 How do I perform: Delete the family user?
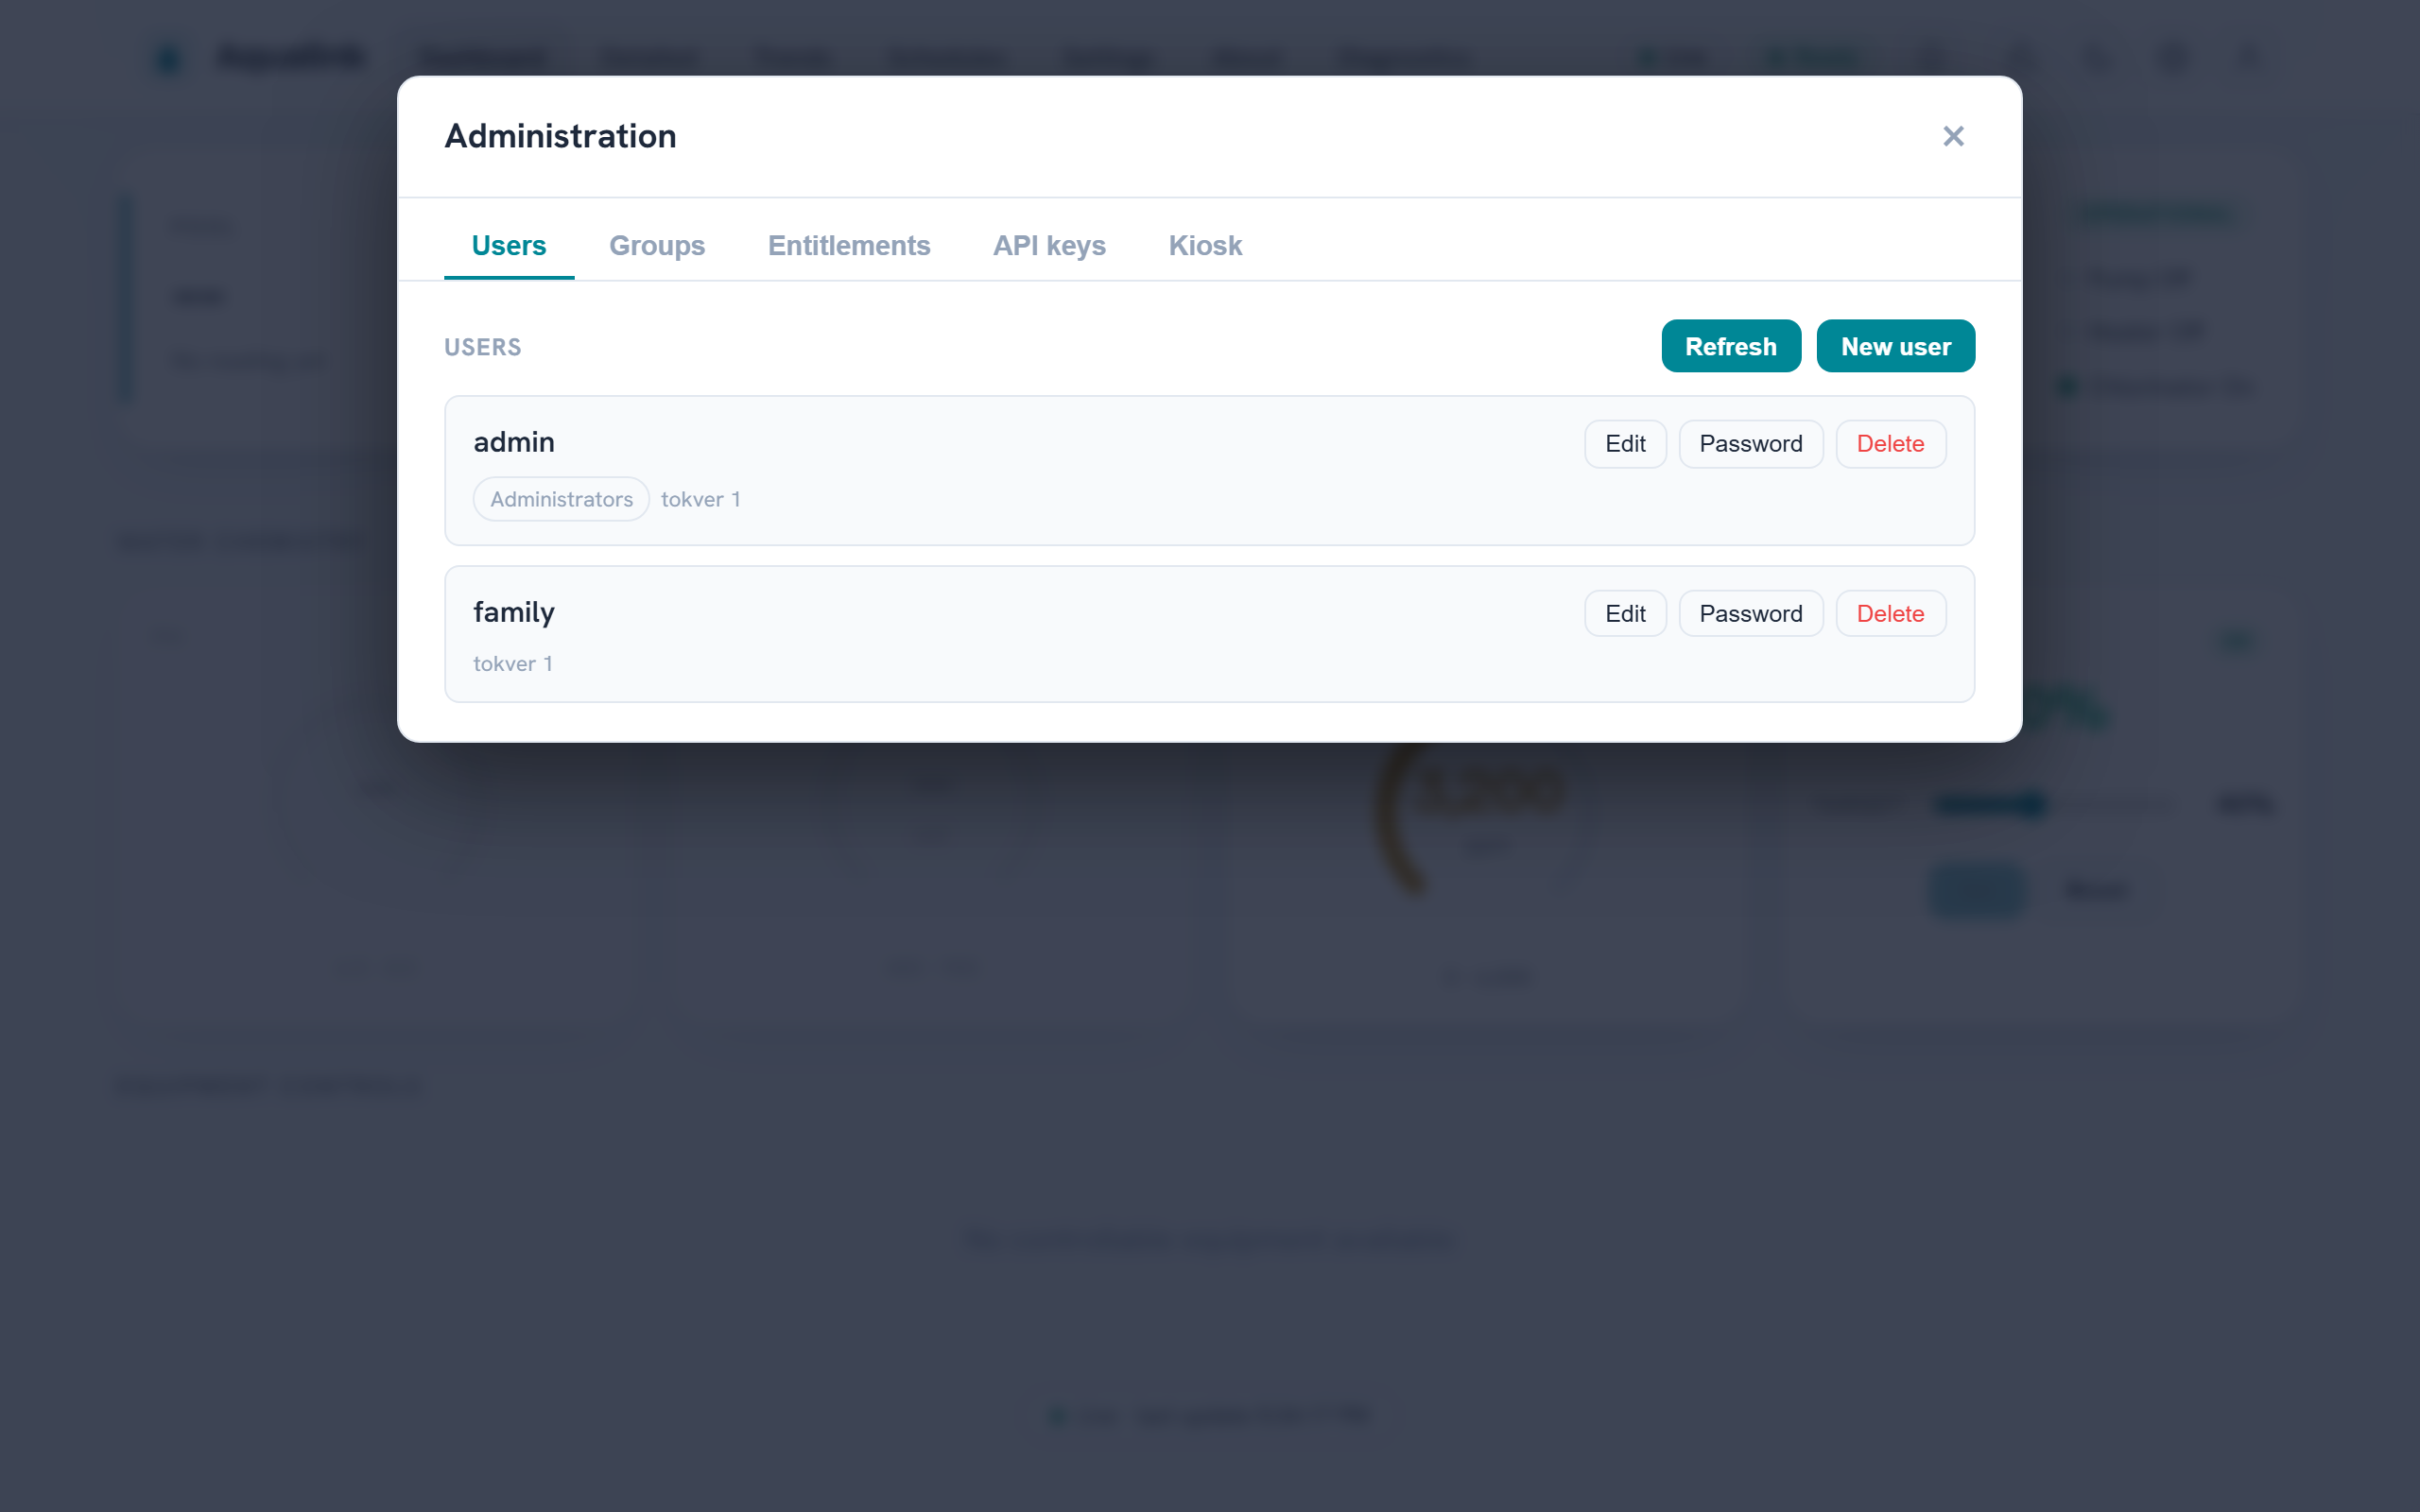pos(1890,614)
